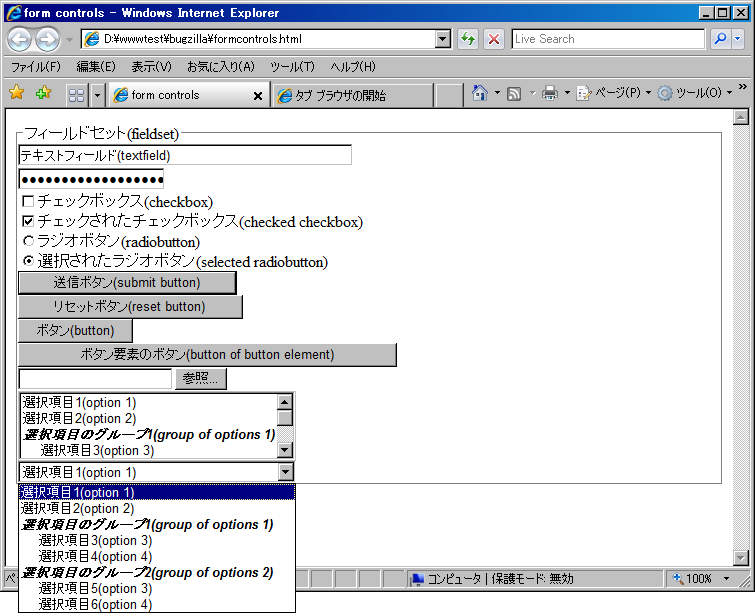This screenshot has width=755, height=613.
Task: Expand the address bar history dropdown
Action: 443,39
